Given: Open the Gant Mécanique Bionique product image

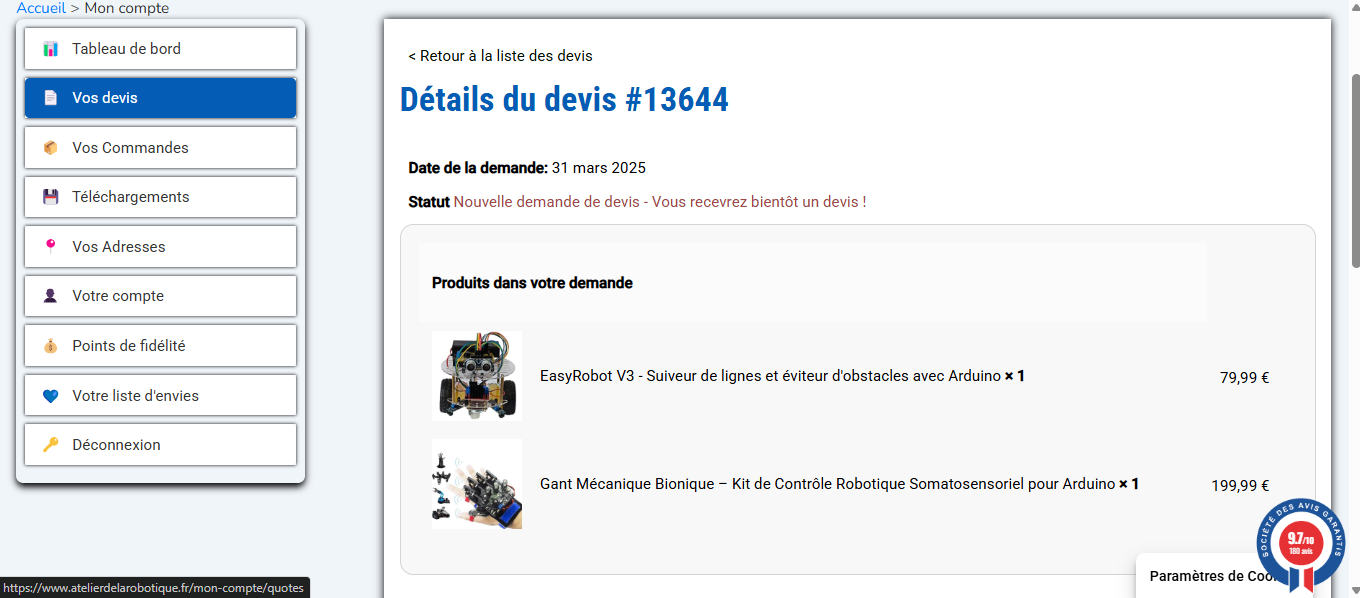Looking at the screenshot, I should (x=477, y=484).
